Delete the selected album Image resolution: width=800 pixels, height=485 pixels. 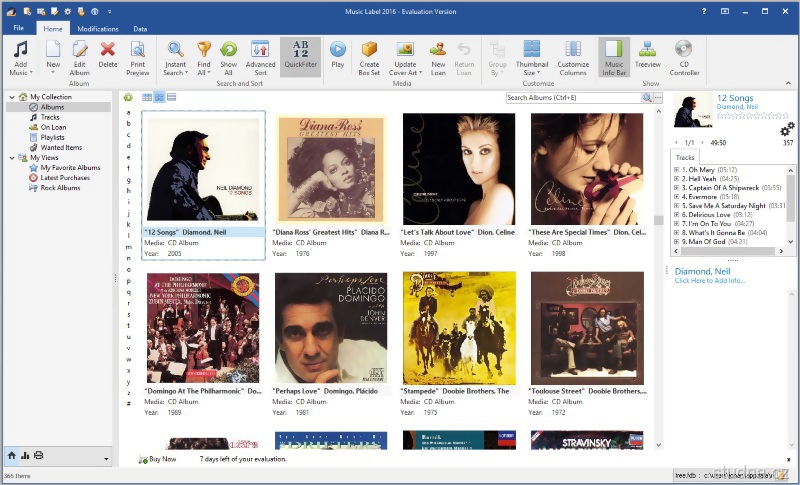(x=108, y=55)
